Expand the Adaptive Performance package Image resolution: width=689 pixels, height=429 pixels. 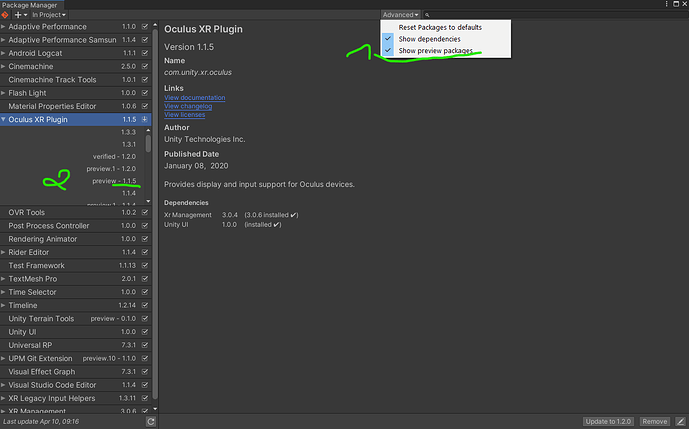click(3, 26)
